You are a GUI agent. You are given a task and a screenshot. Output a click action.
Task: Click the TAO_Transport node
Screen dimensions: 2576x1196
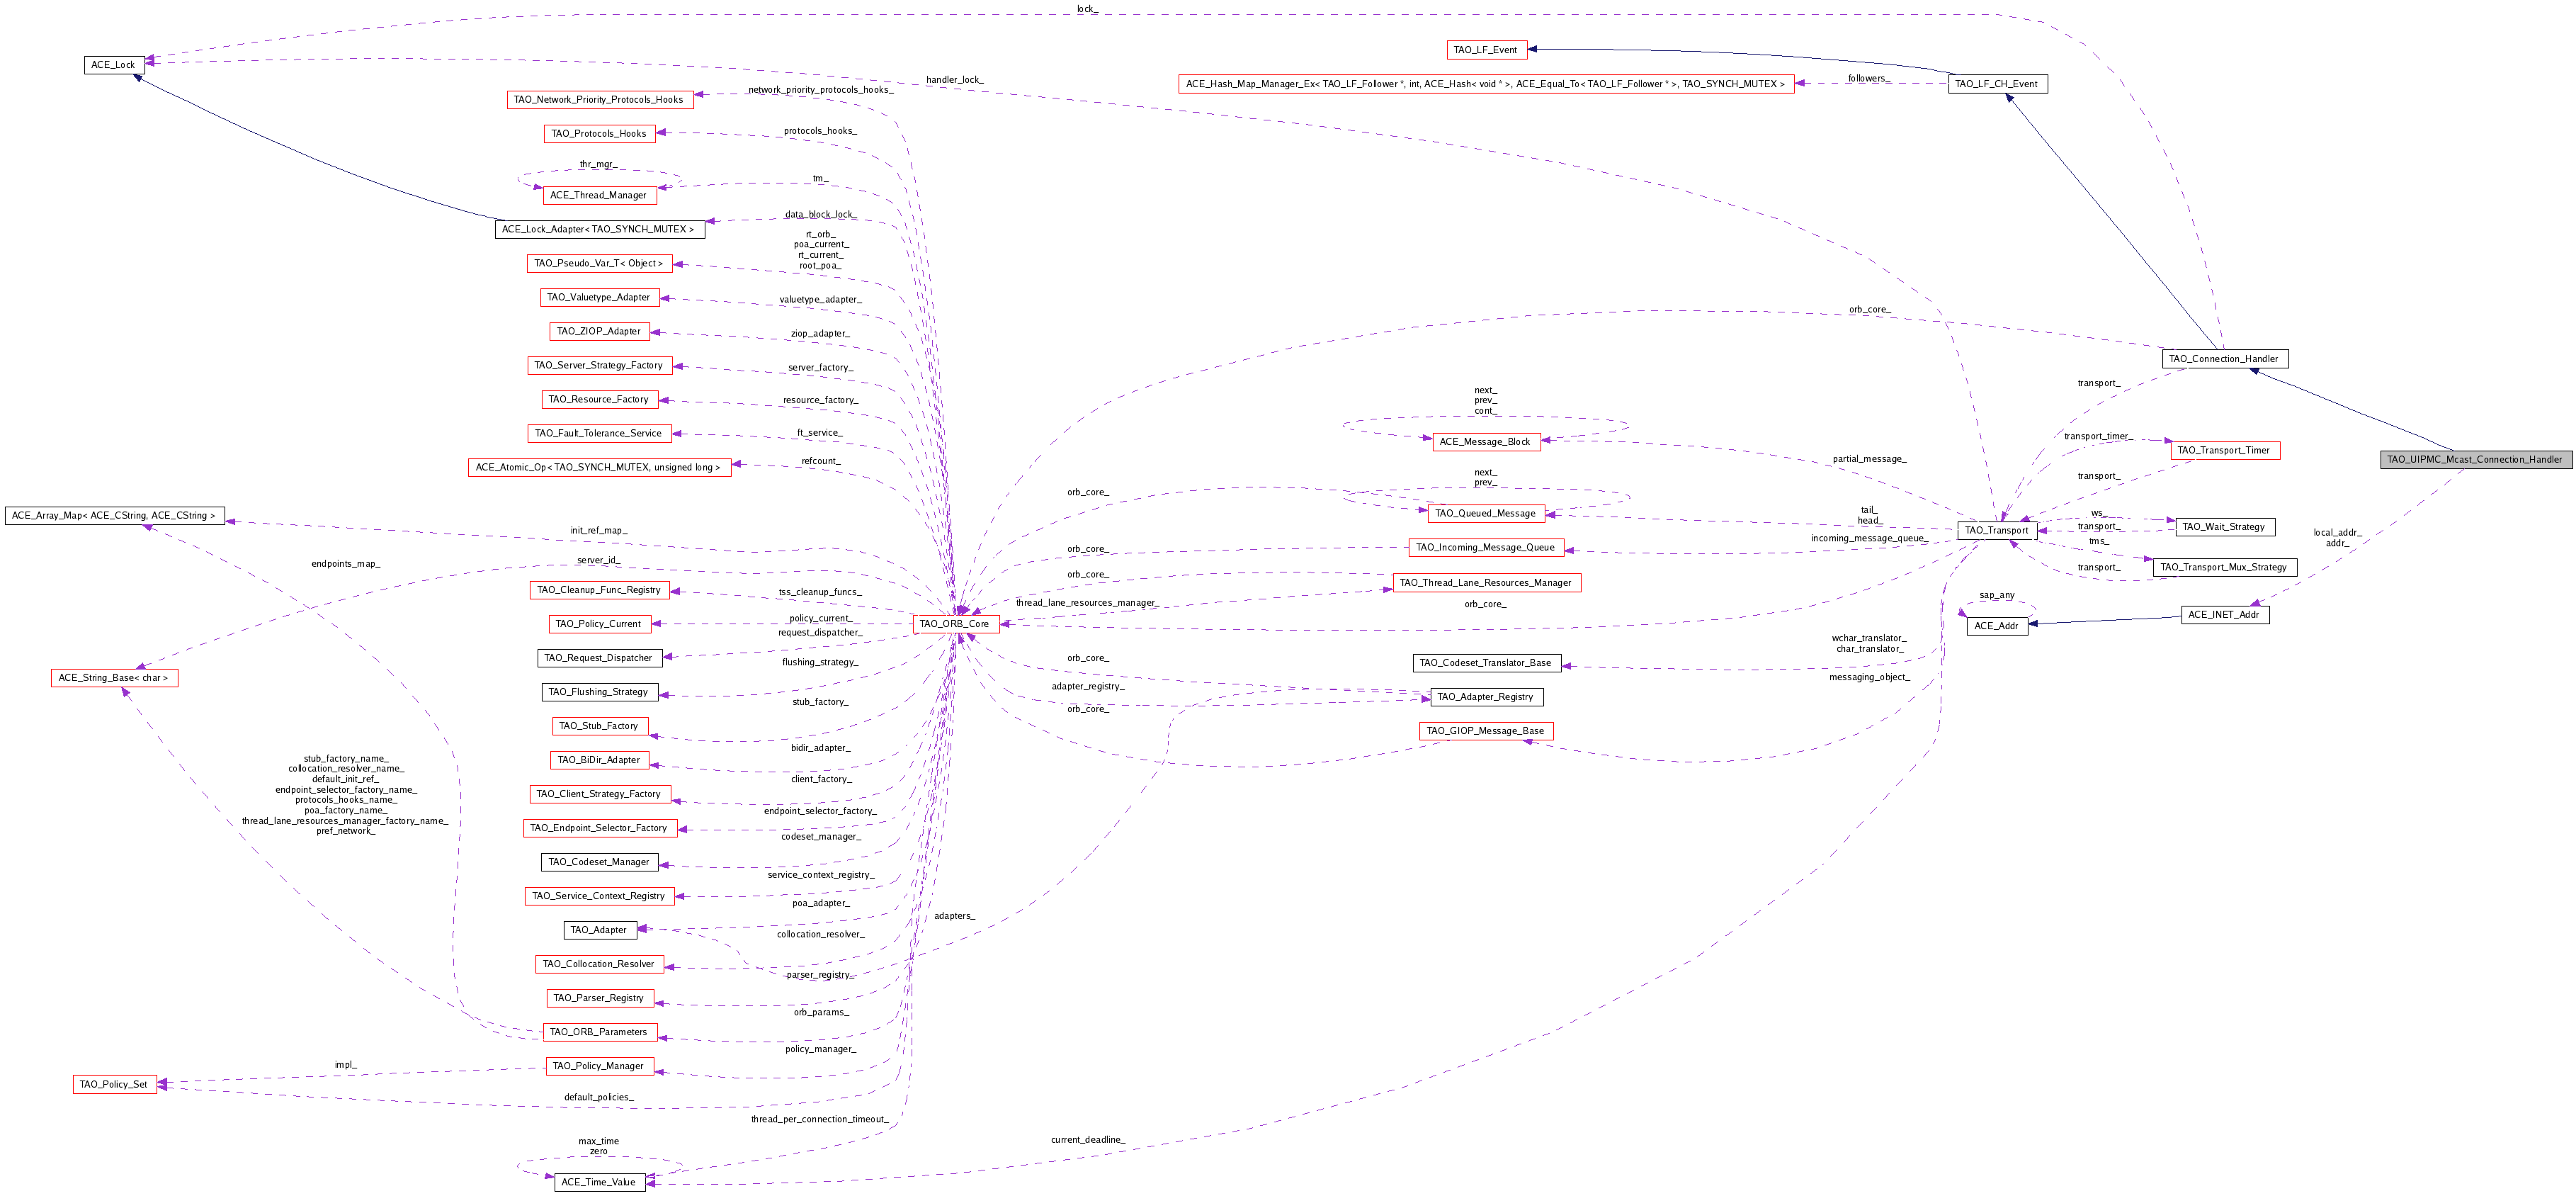pyautogui.click(x=1997, y=531)
